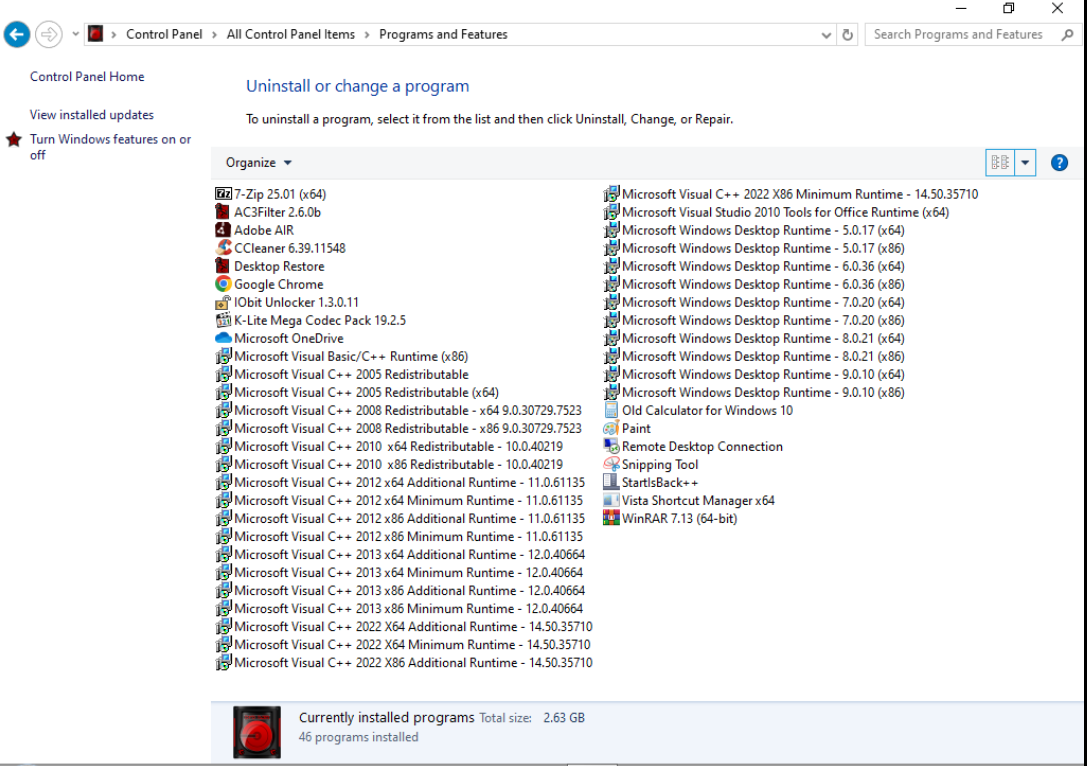Select Visual C++ 2010 x86 Redistributable - 10.0.40219
The width and height of the screenshot is (1087, 766).
coord(399,464)
